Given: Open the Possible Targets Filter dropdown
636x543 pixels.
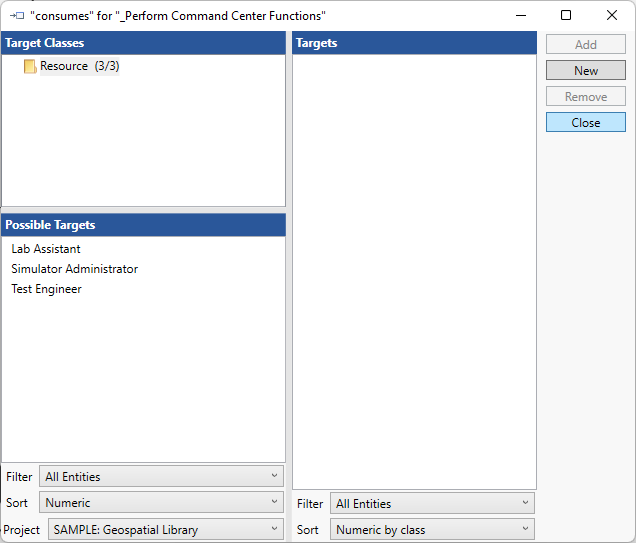Looking at the screenshot, I should point(161,477).
